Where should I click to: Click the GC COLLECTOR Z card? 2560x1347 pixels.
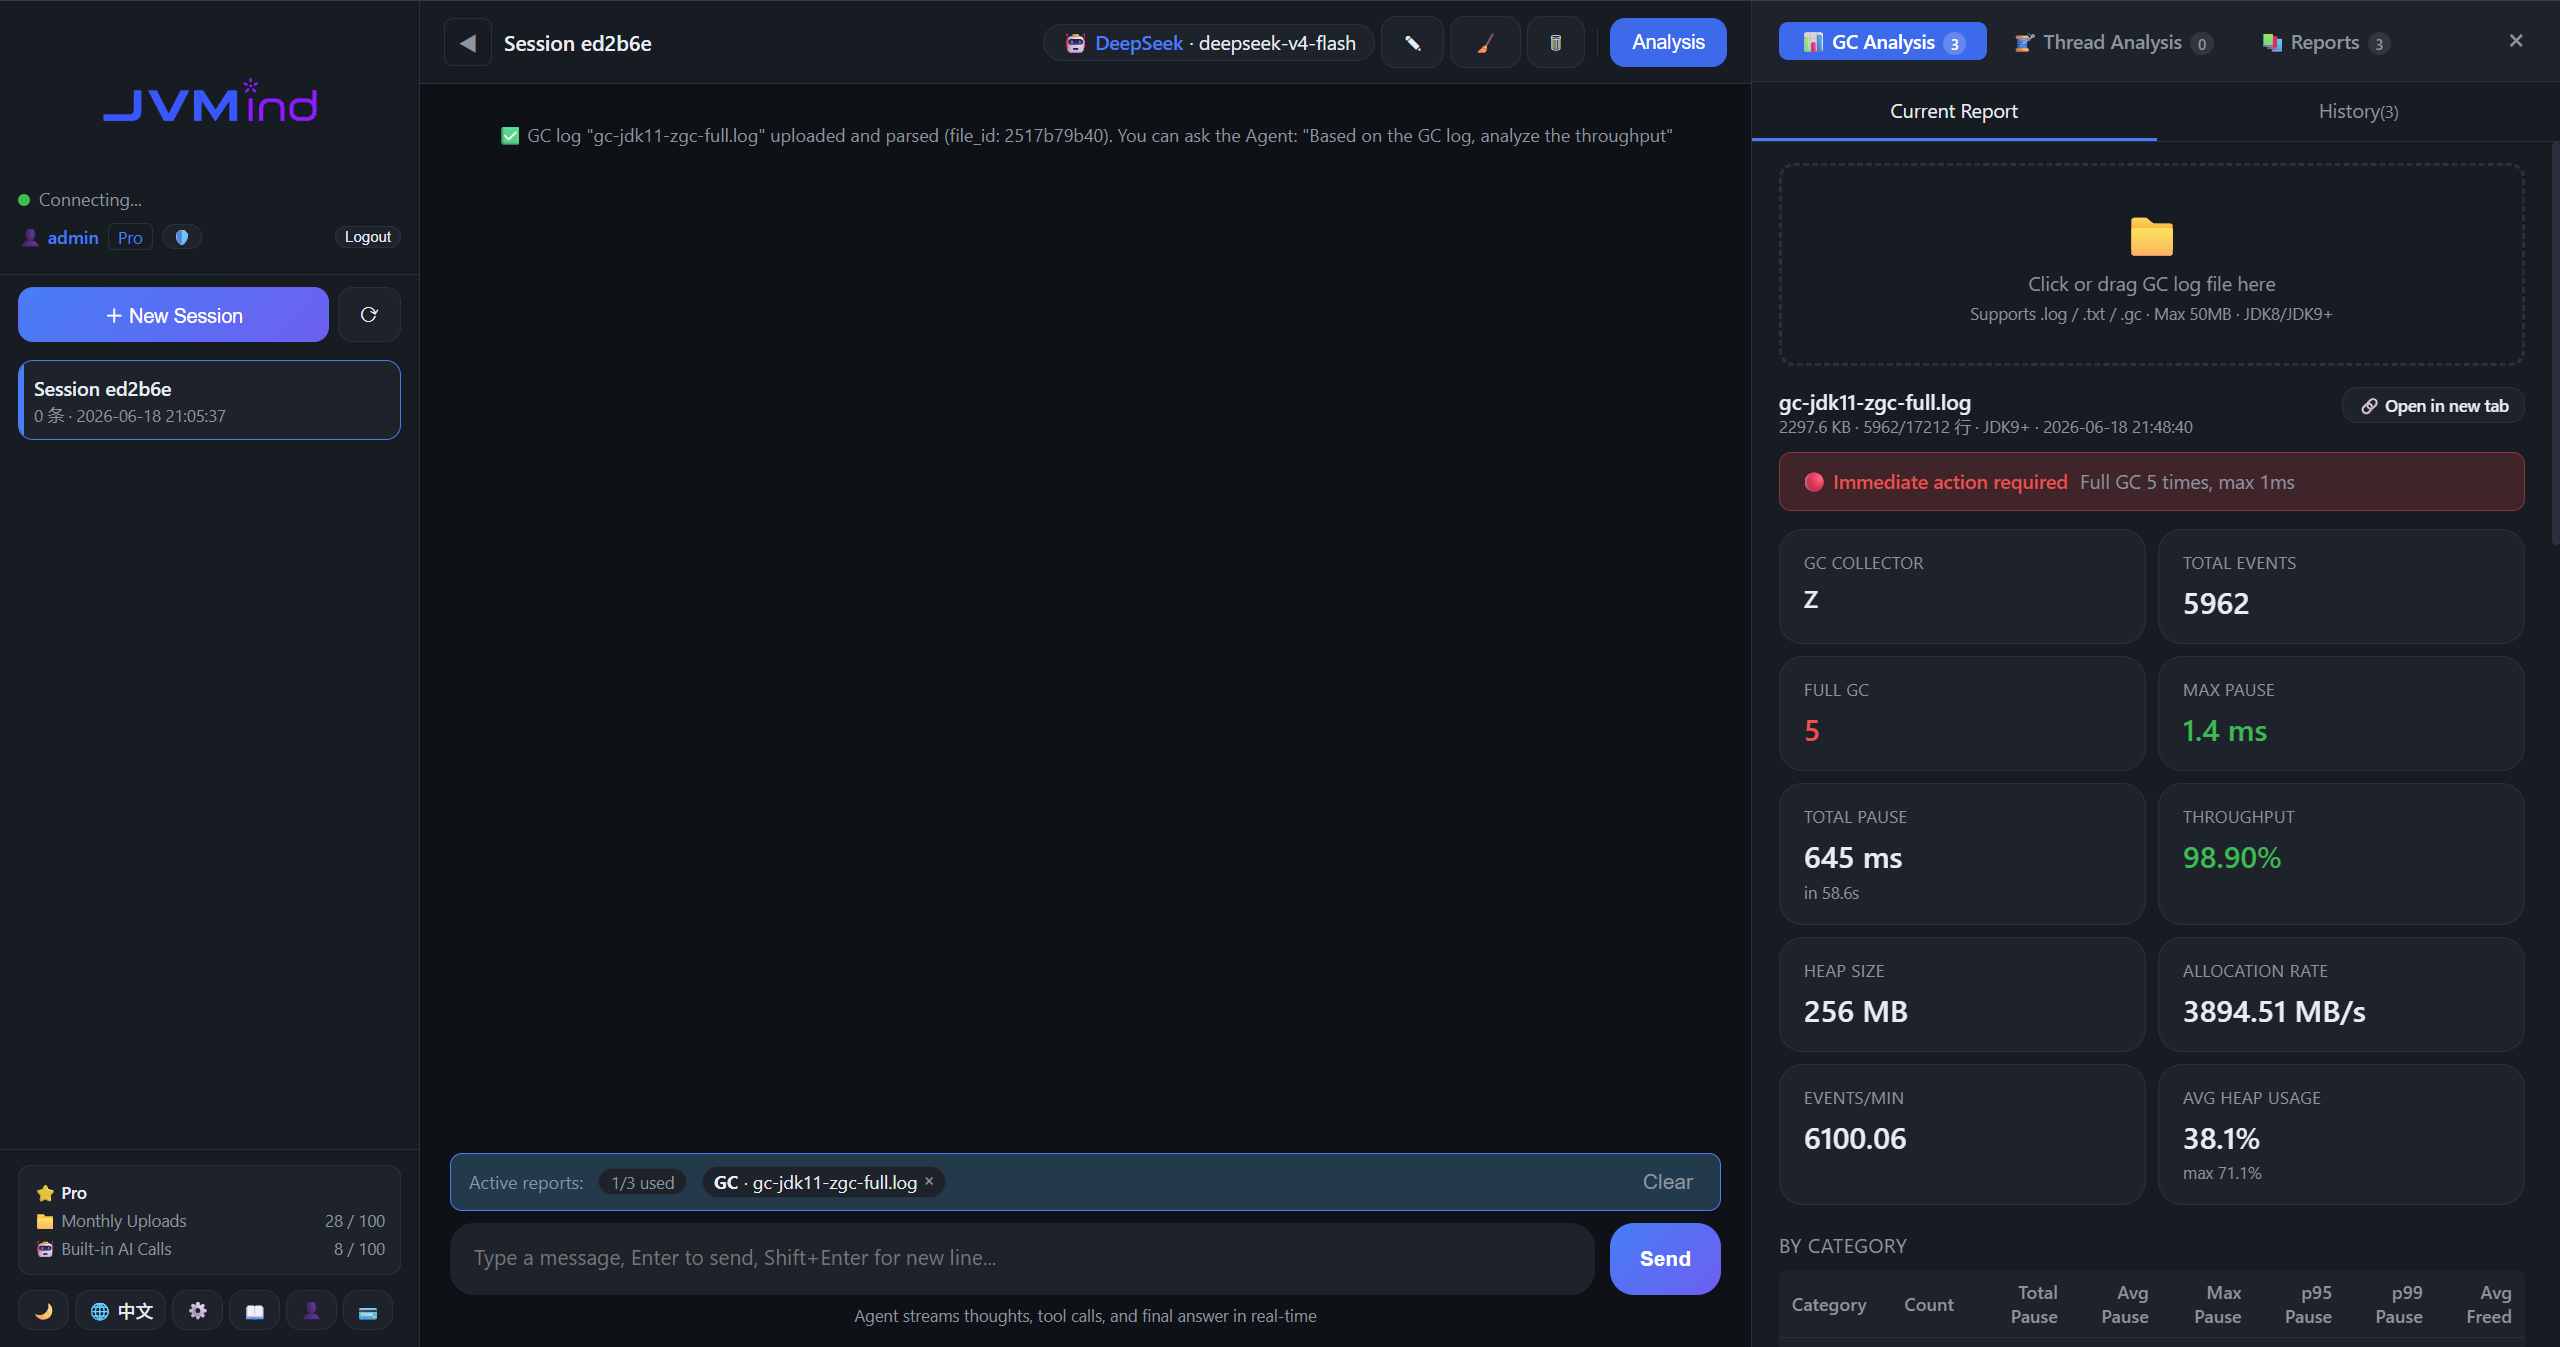(x=1961, y=586)
